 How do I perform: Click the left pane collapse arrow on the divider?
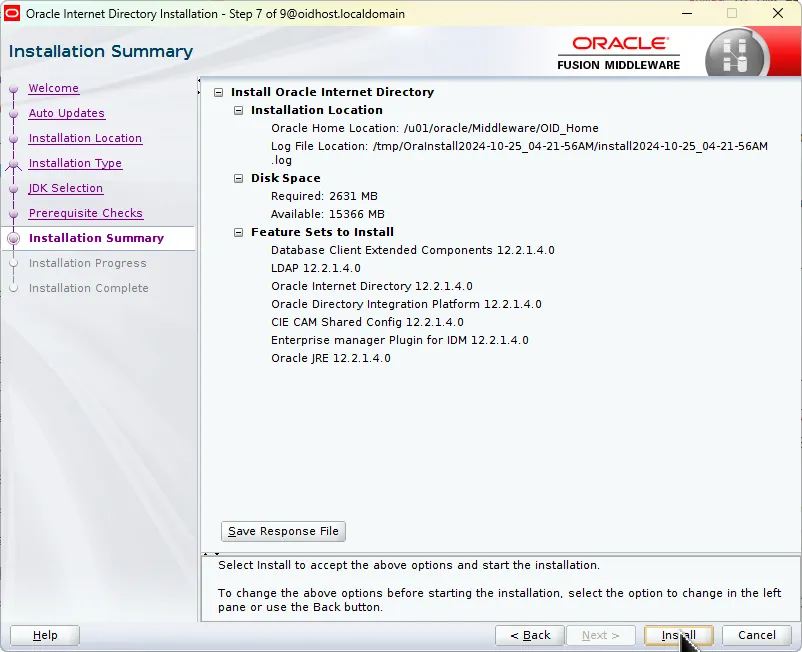(199, 81)
